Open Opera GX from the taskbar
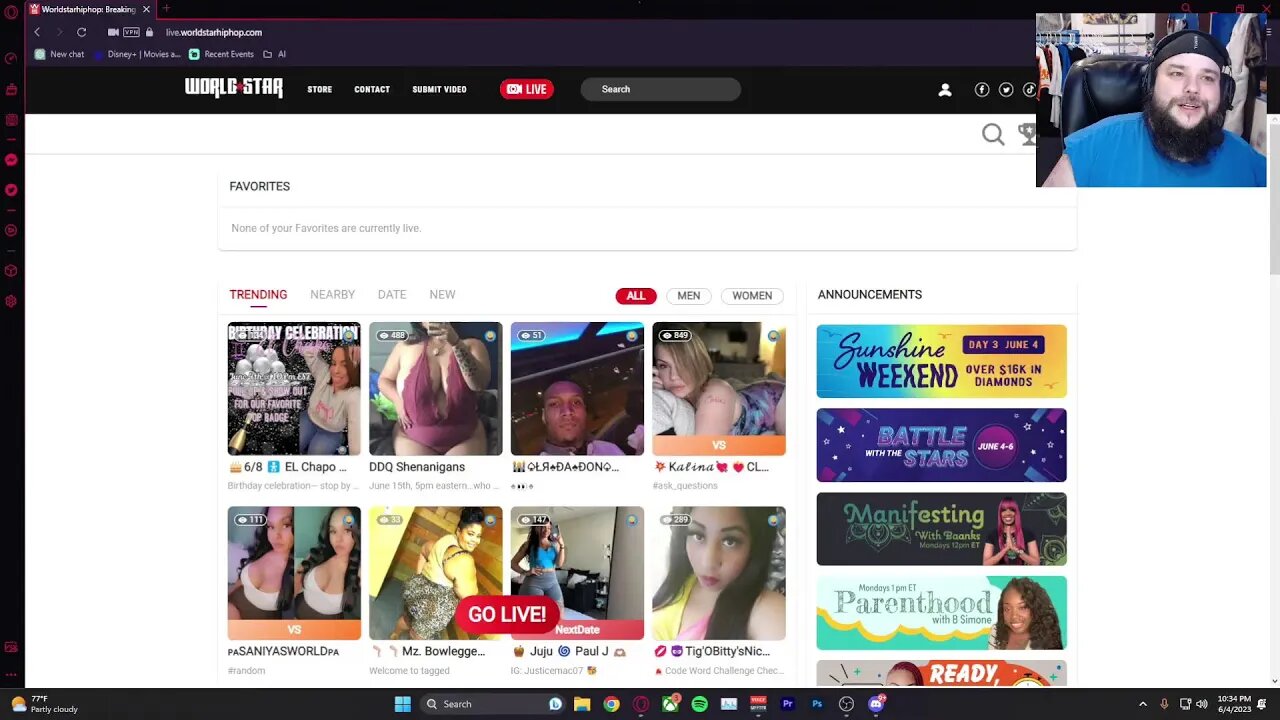Viewport: 1280px width, 720px height. (x=641, y=704)
